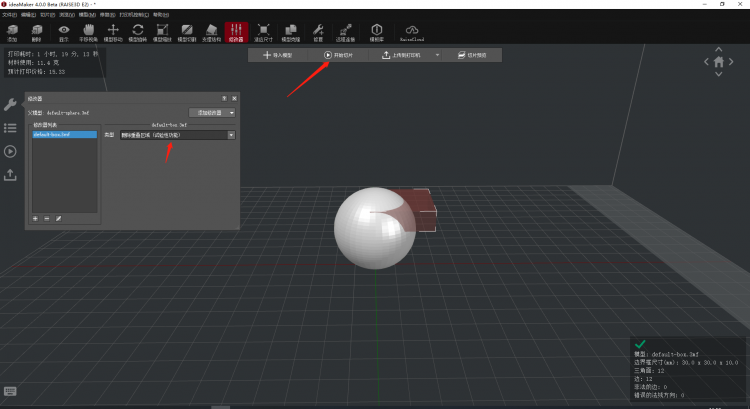Click the plus icon below modifier list

click(x=35, y=219)
